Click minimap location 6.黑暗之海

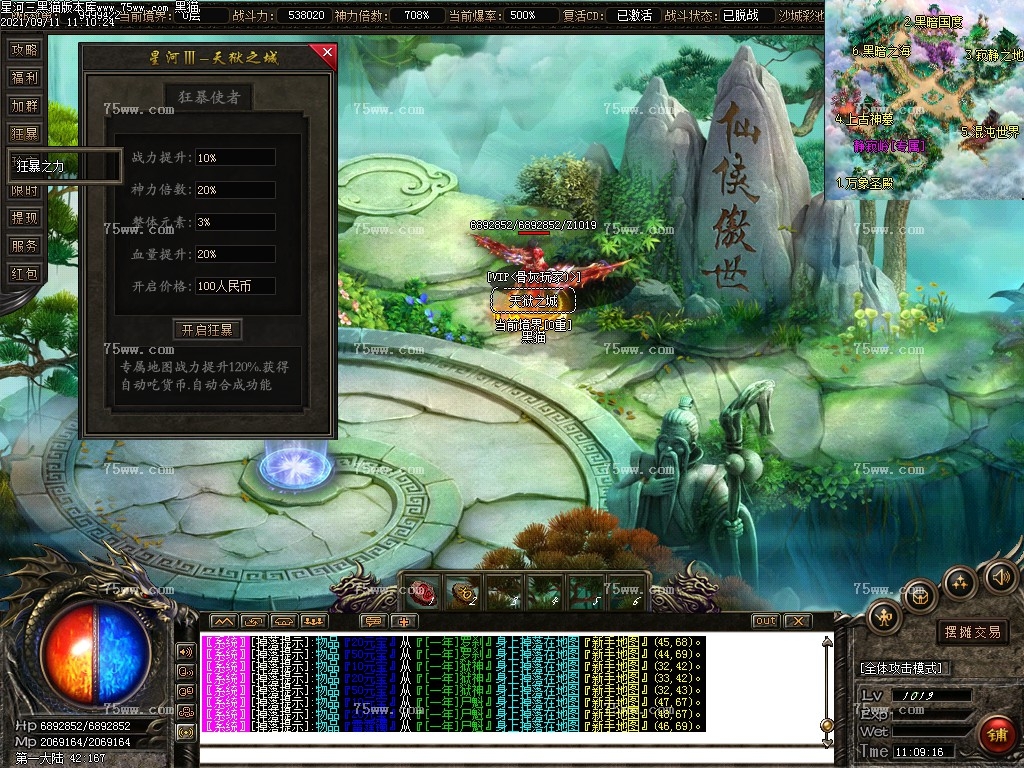point(881,50)
